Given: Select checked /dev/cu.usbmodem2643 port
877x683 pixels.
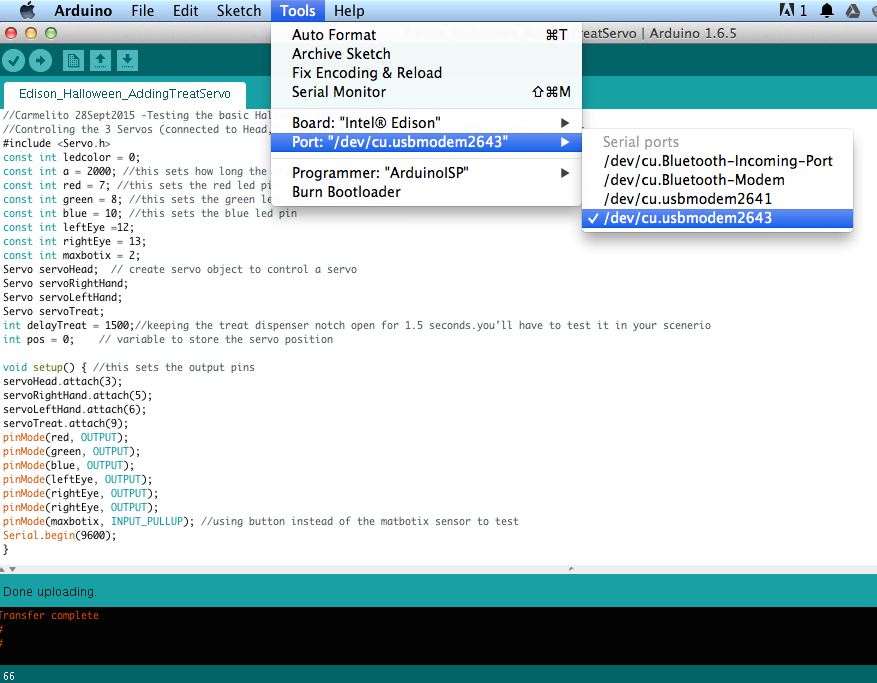Looking at the screenshot, I should pos(718,218).
